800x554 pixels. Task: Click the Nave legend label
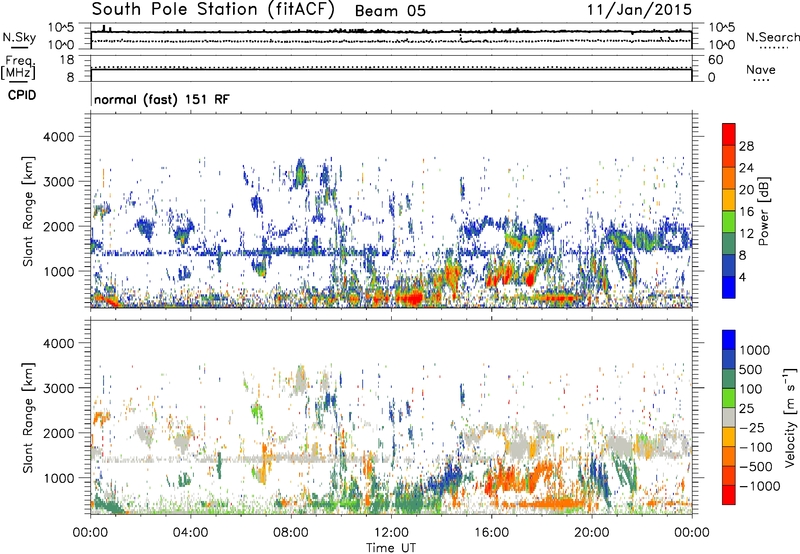761,69
